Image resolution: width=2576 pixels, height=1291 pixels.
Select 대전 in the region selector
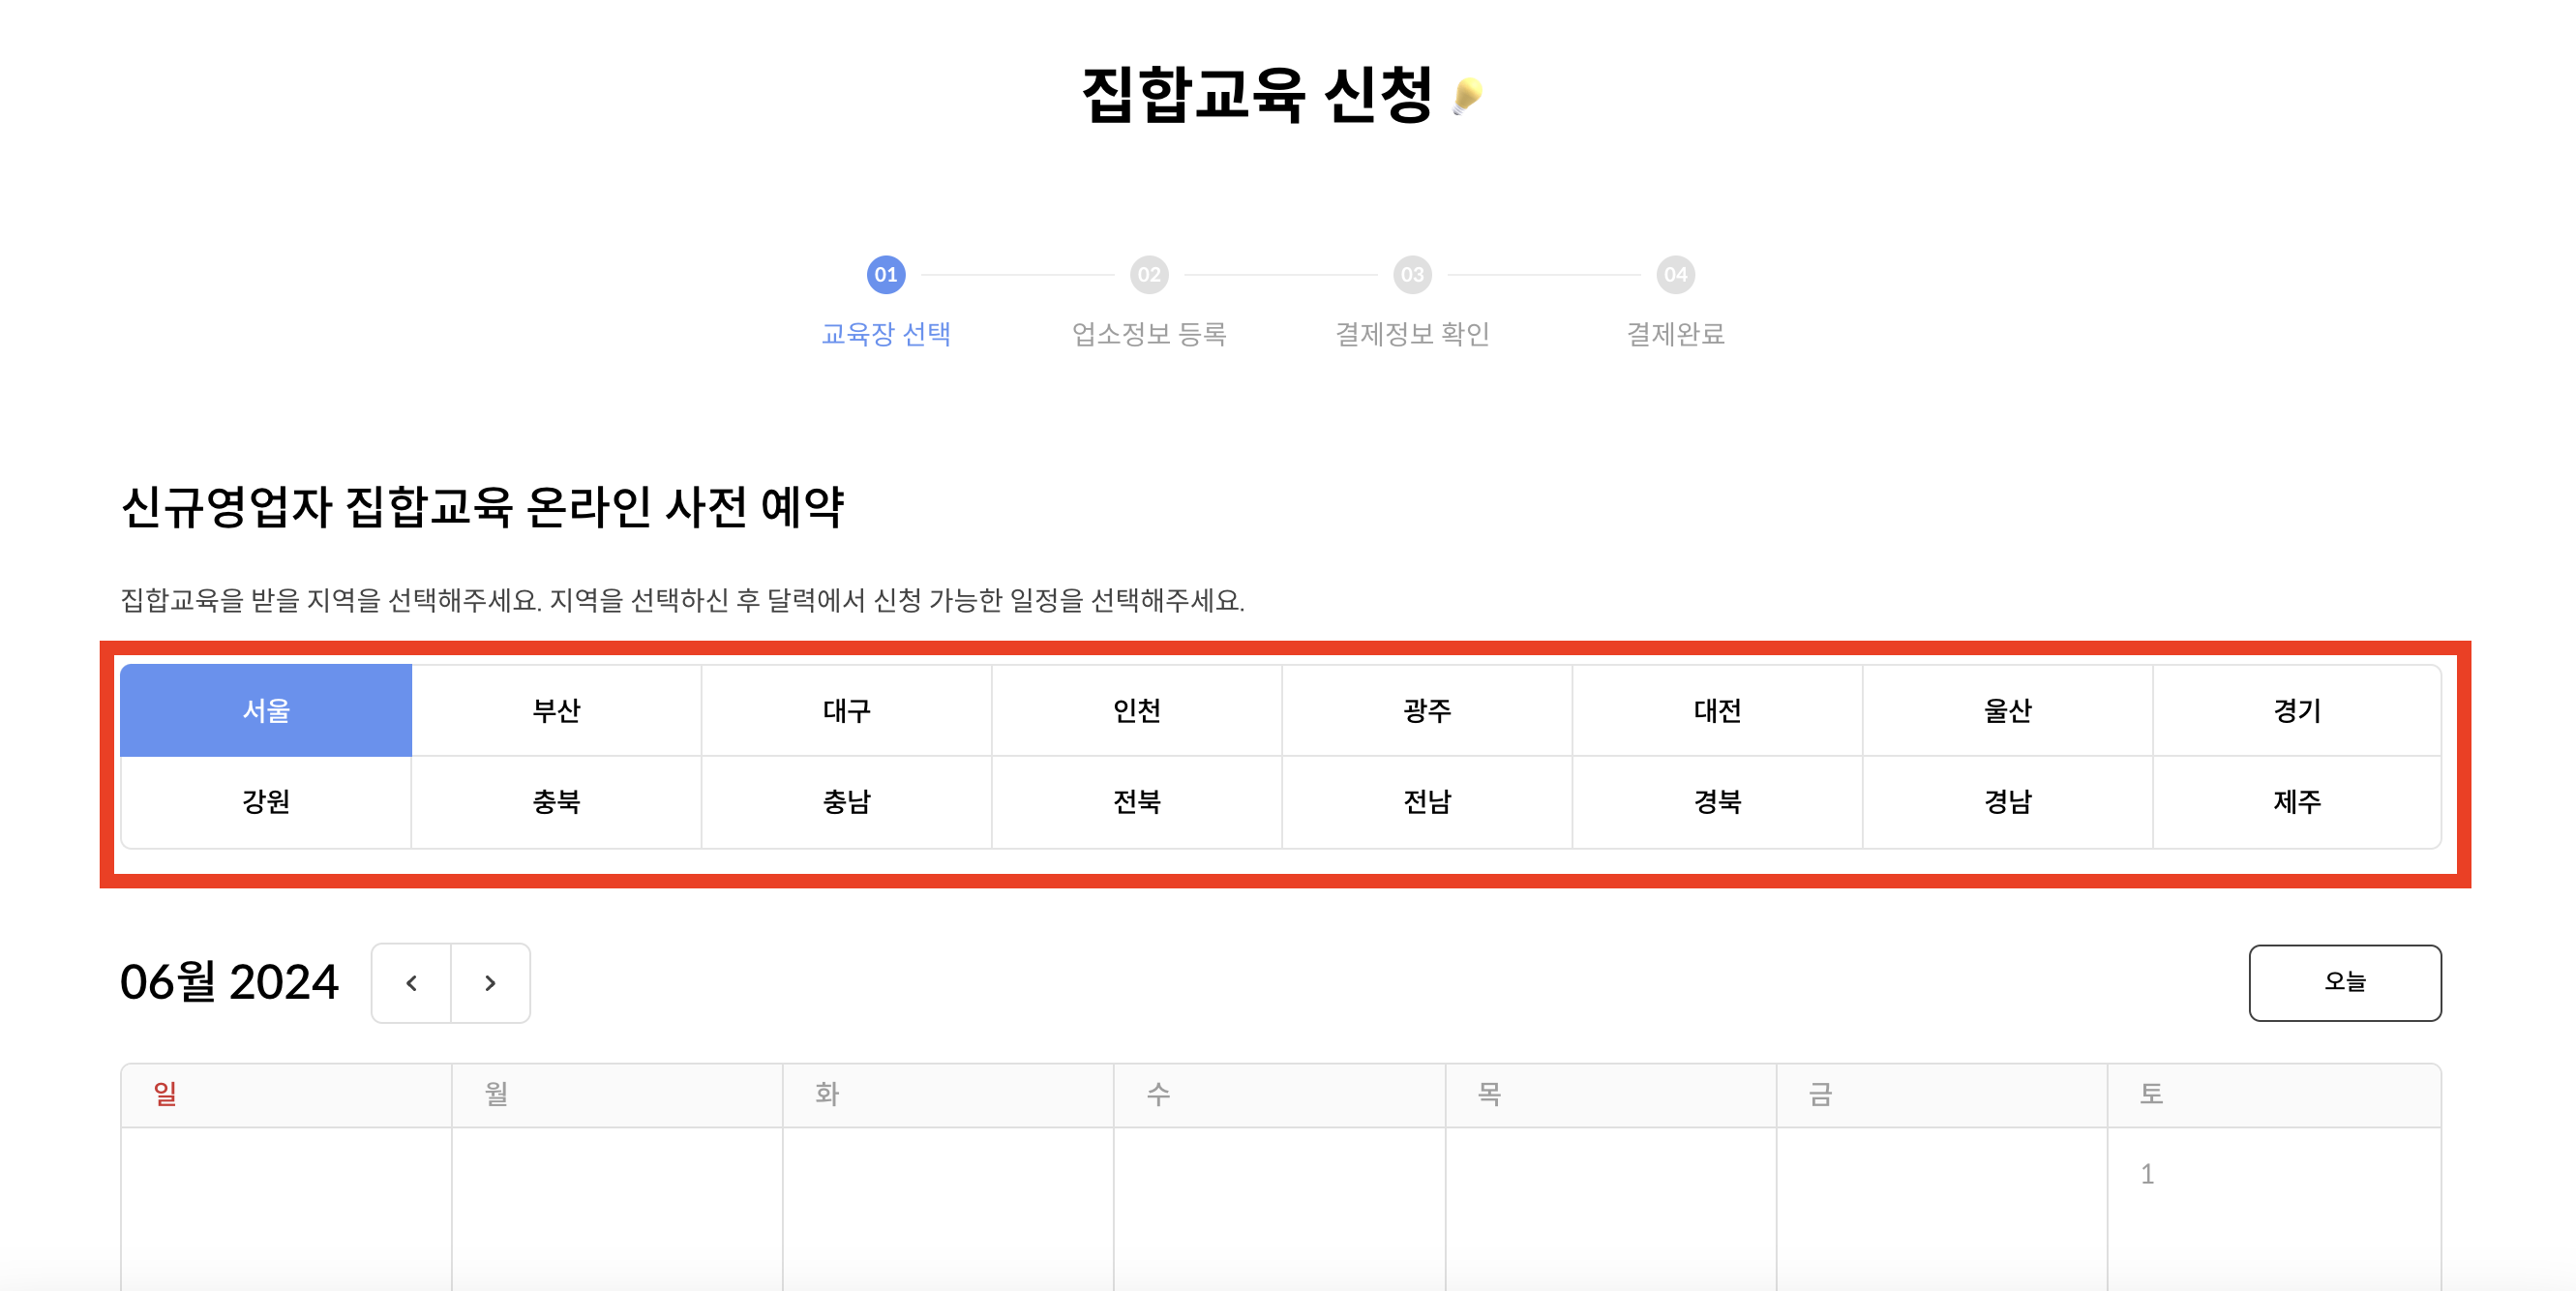click(1716, 709)
